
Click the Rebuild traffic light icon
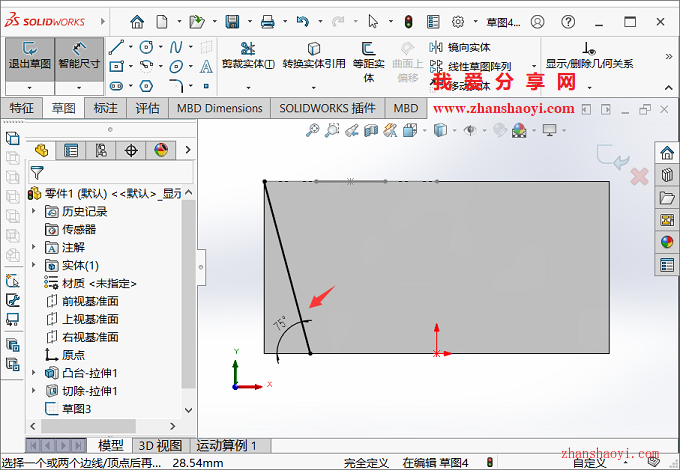point(408,21)
